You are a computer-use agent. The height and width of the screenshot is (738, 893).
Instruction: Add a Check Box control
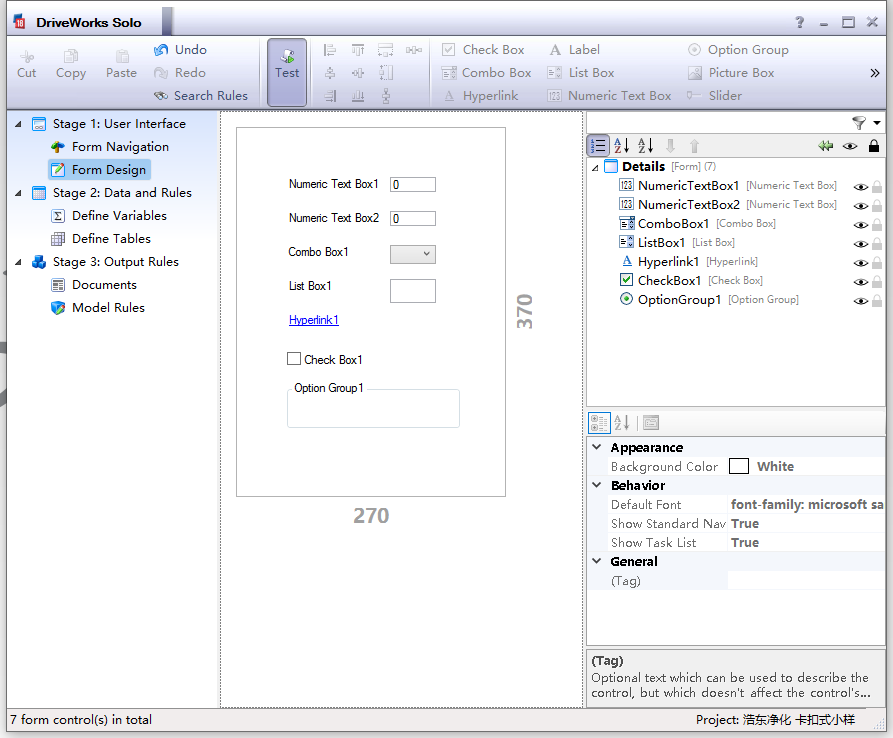tap(483, 50)
